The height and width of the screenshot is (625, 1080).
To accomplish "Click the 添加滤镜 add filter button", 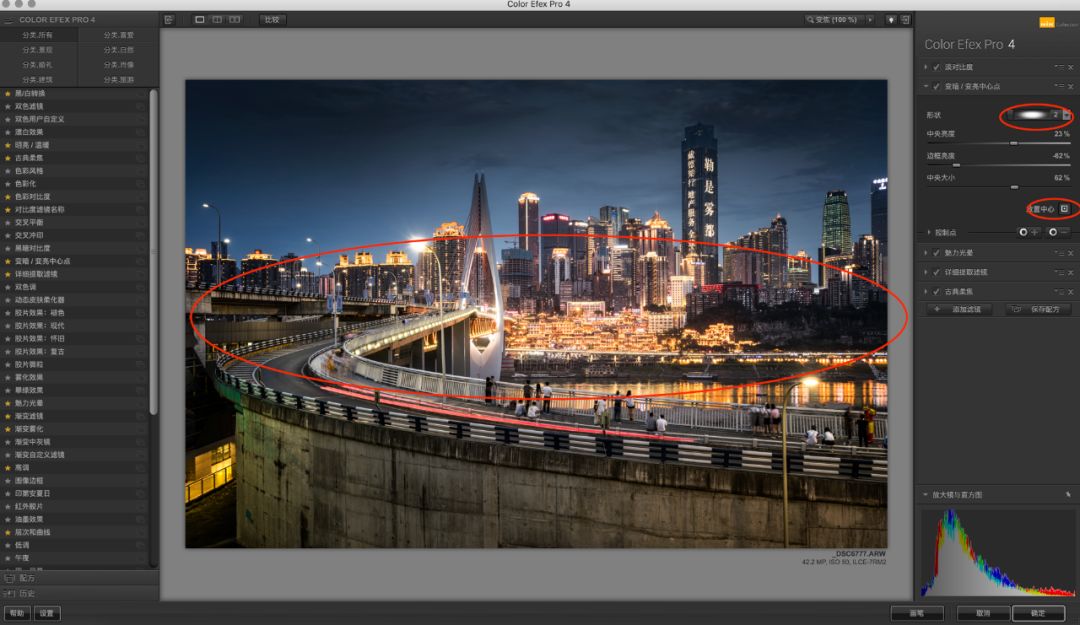I will tap(960, 310).
